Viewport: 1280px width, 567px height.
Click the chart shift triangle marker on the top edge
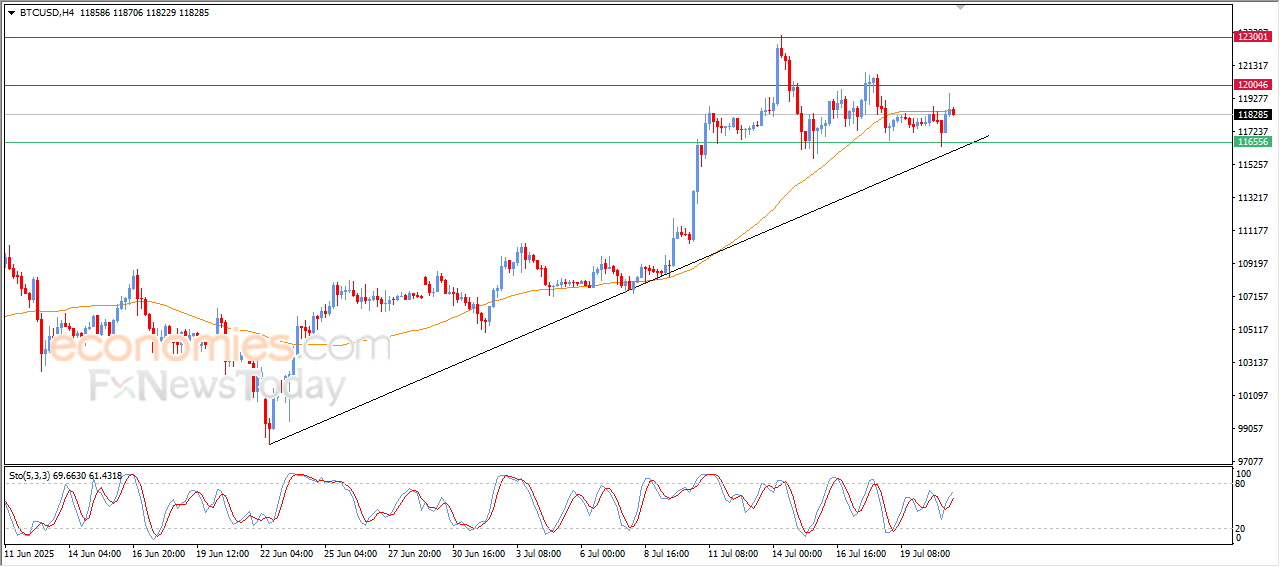tap(961, 7)
